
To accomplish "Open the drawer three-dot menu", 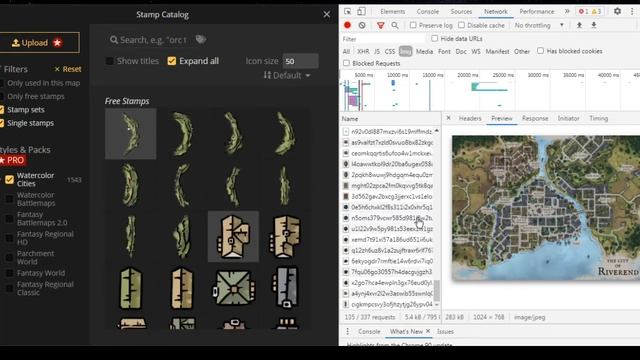I will coord(347,331).
